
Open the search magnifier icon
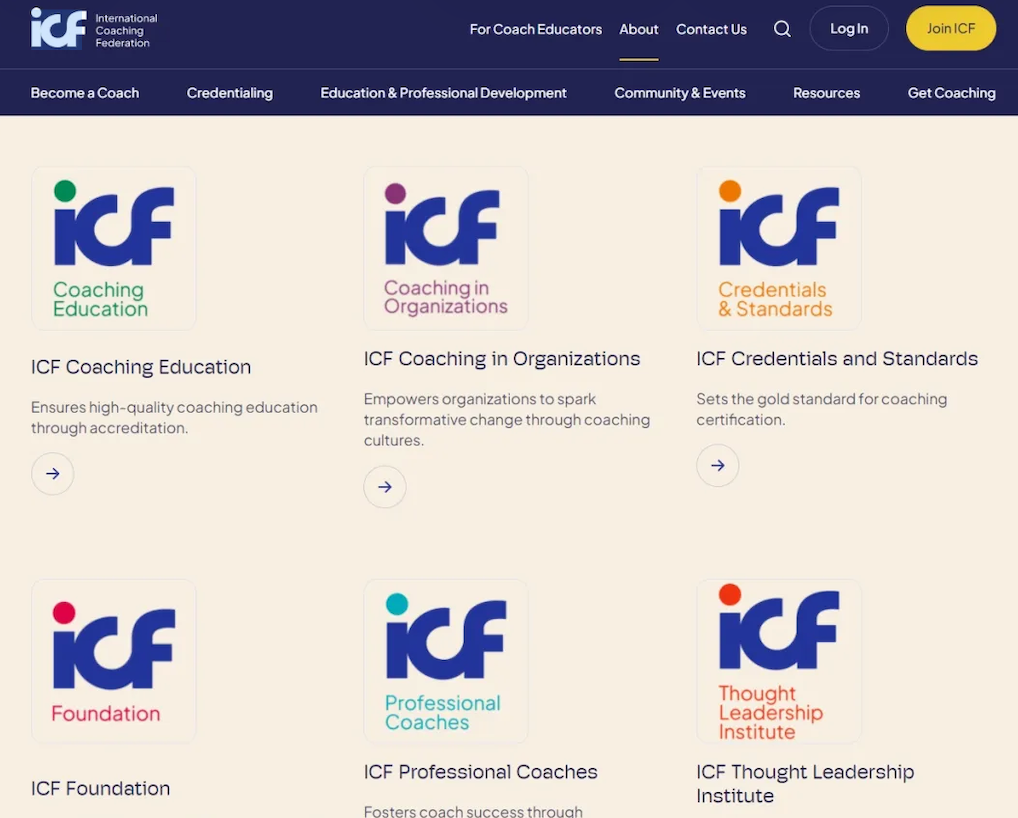[782, 29]
